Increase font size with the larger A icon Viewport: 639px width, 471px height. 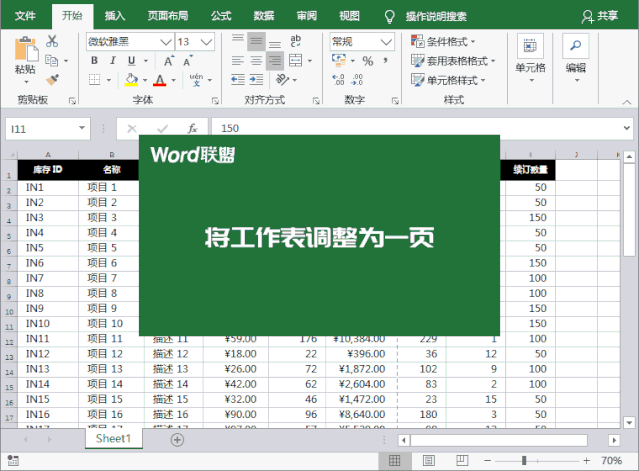pos(169,61)
